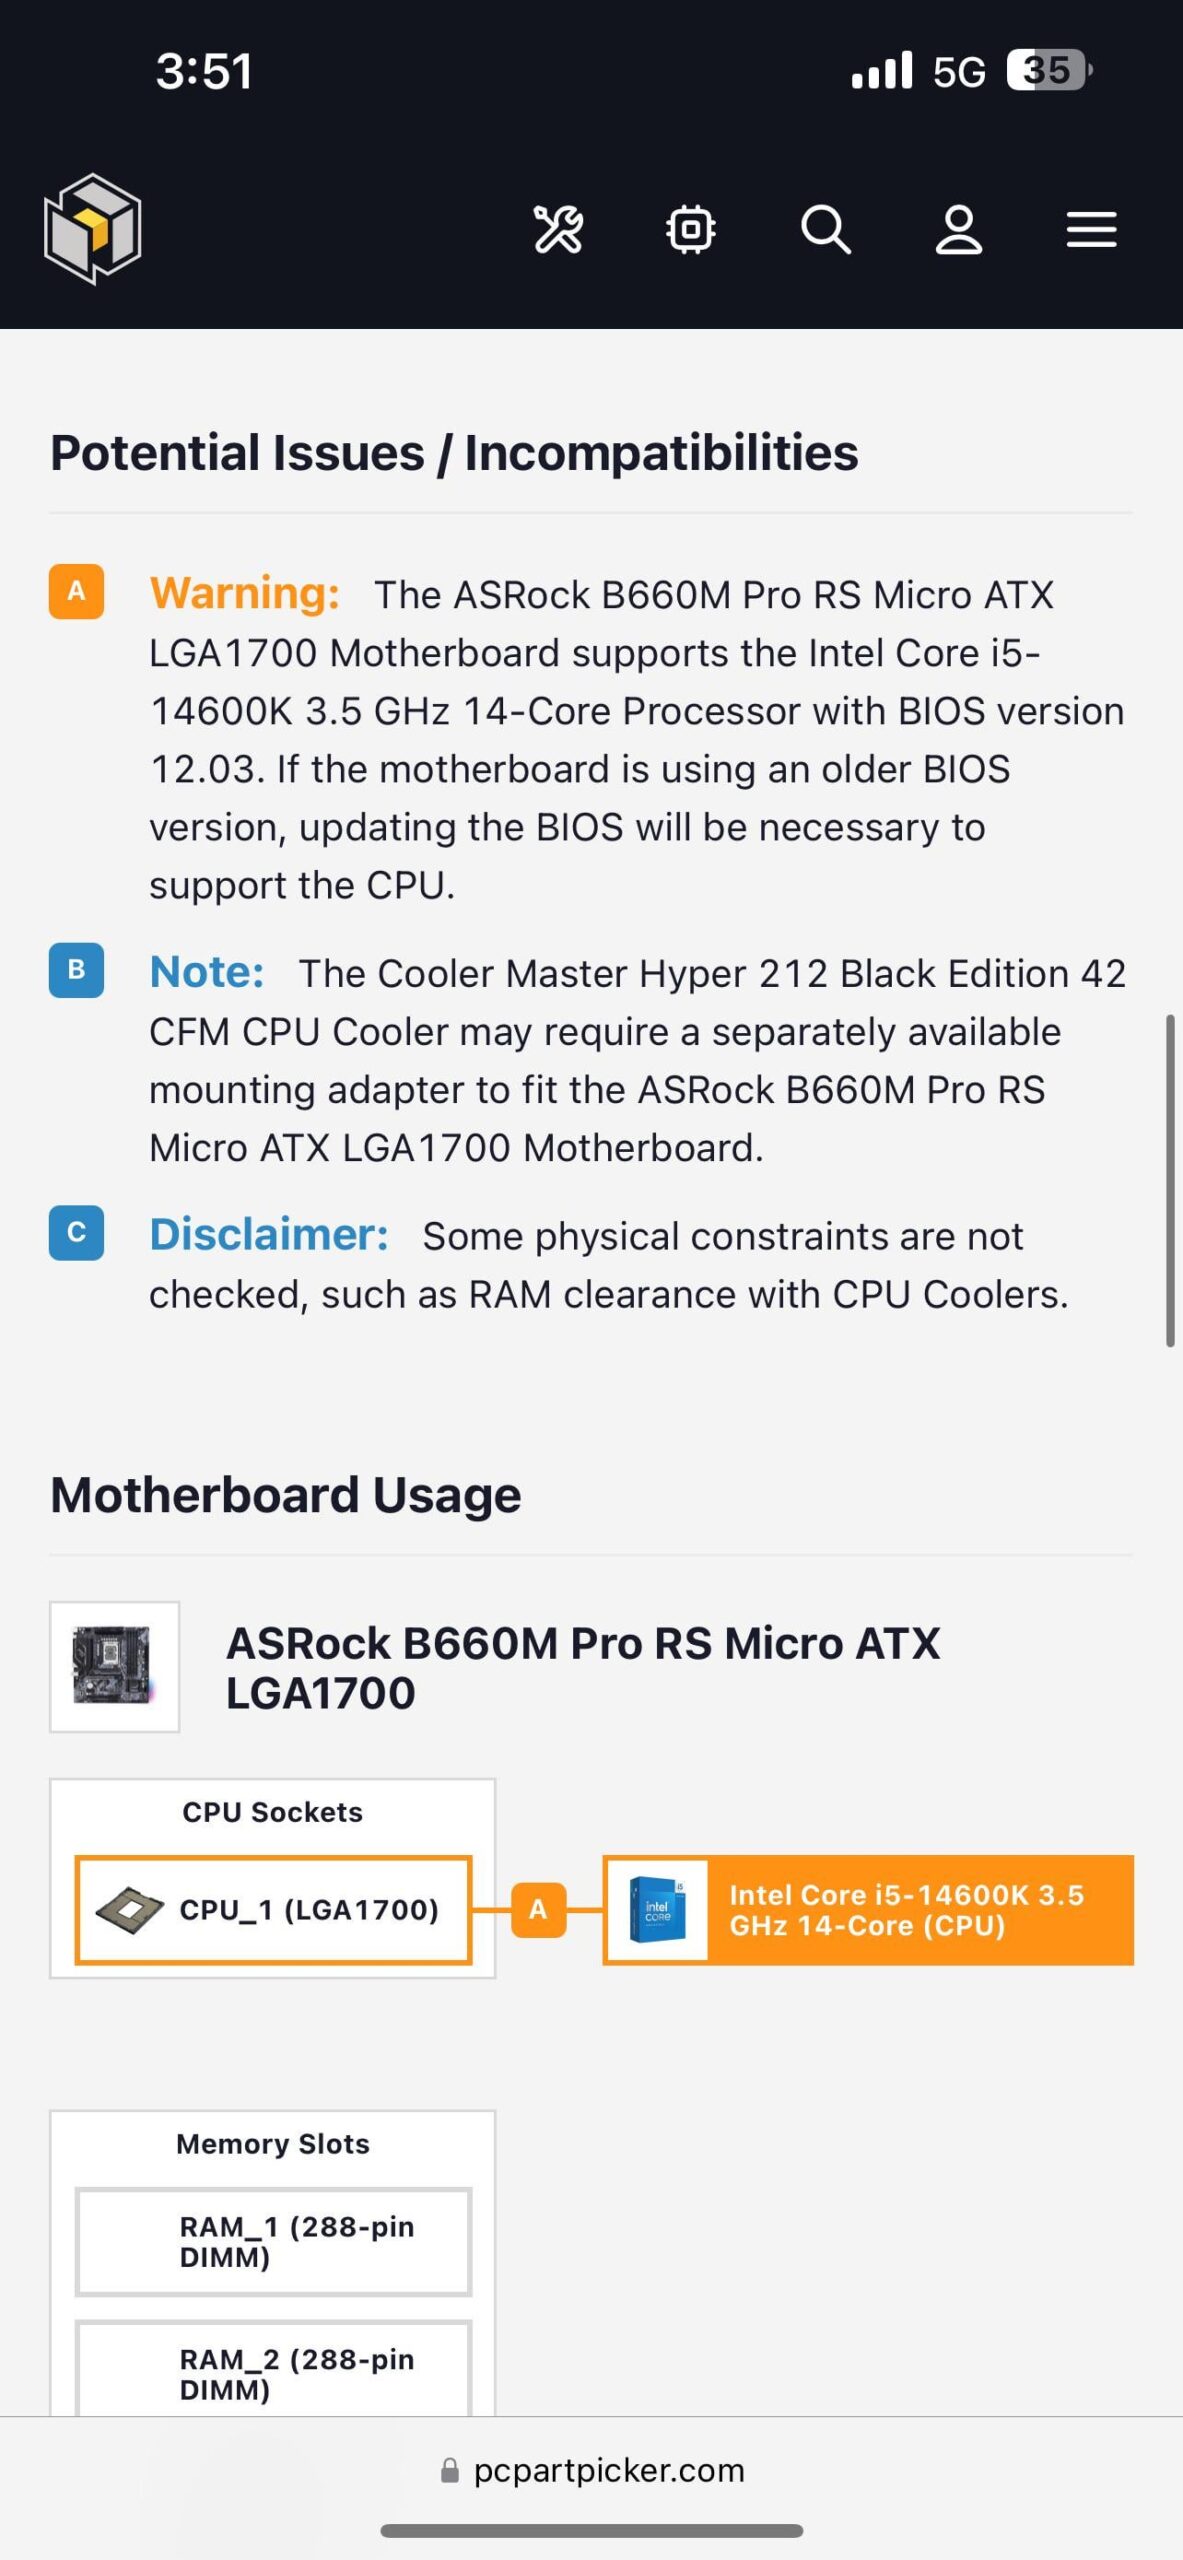This screenshot has height=2560, width=1183.
Task: Tap the blue B note badge
Action: click(76, 970)
